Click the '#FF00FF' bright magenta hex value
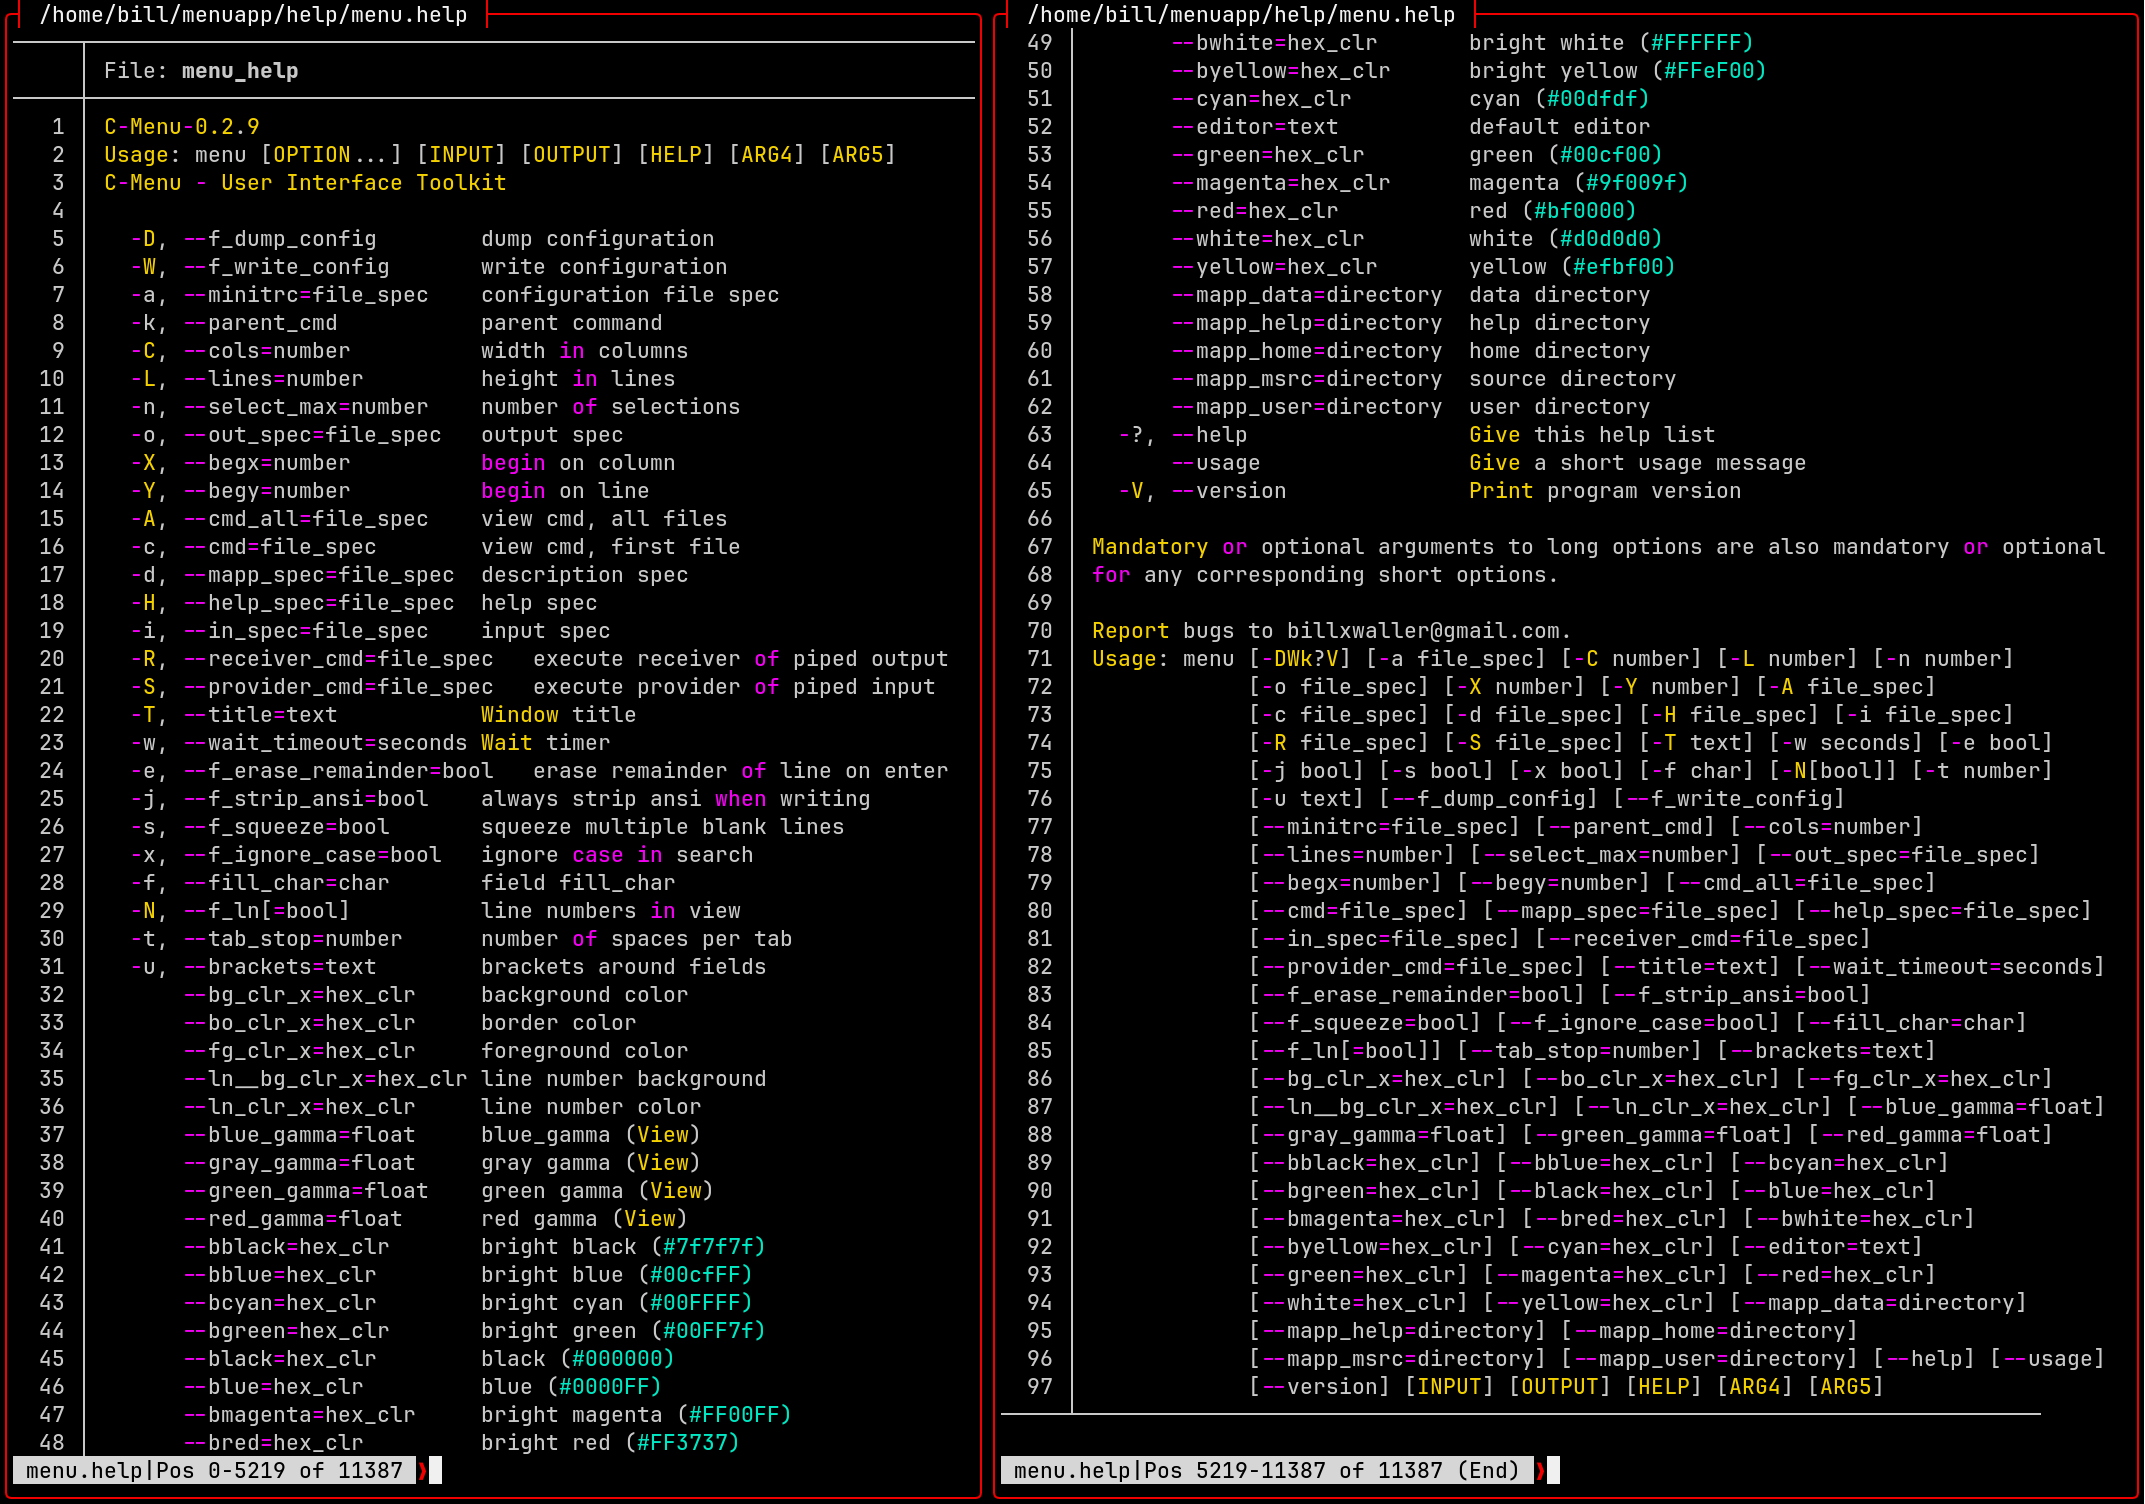This screenshot has width=2145, height=1504. point(734,1415)
